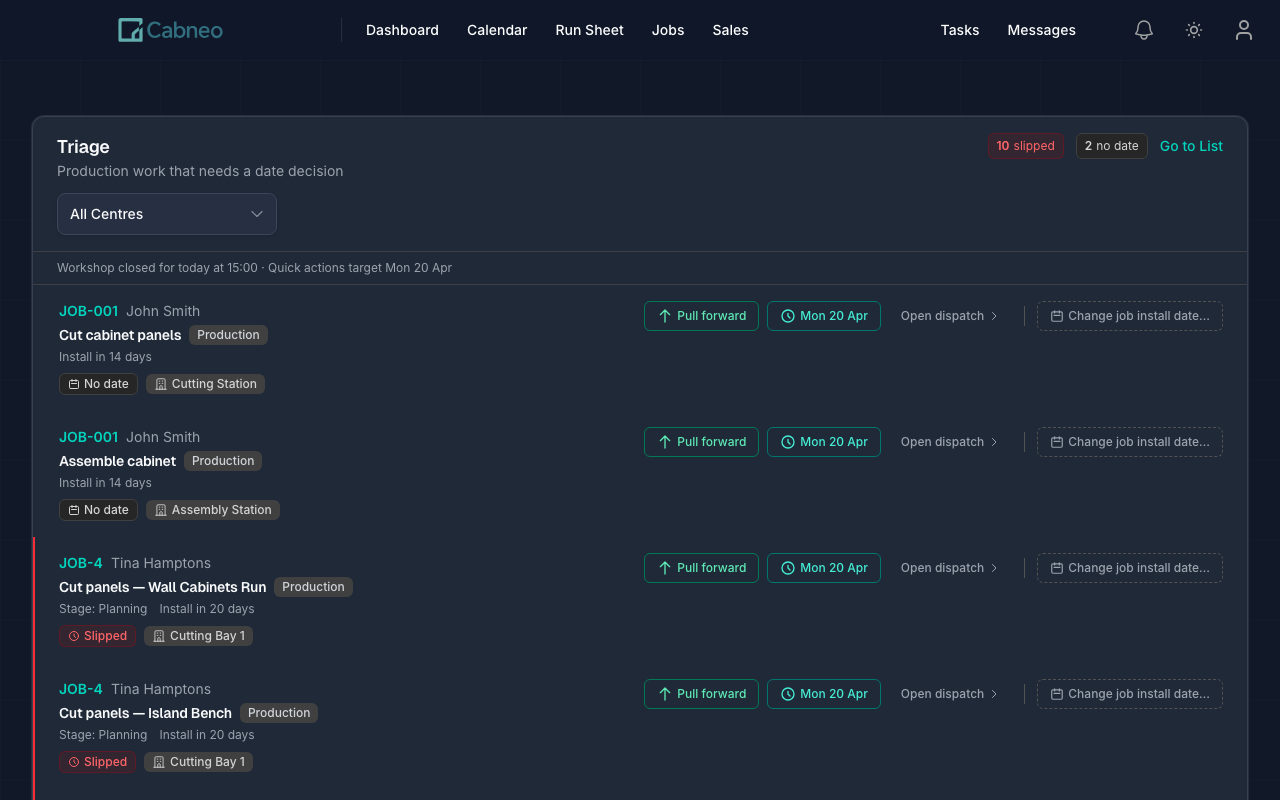Click the red 10 slipped counter badge
Viewport: 1280px width, 800px height.
click(1025, 146)
